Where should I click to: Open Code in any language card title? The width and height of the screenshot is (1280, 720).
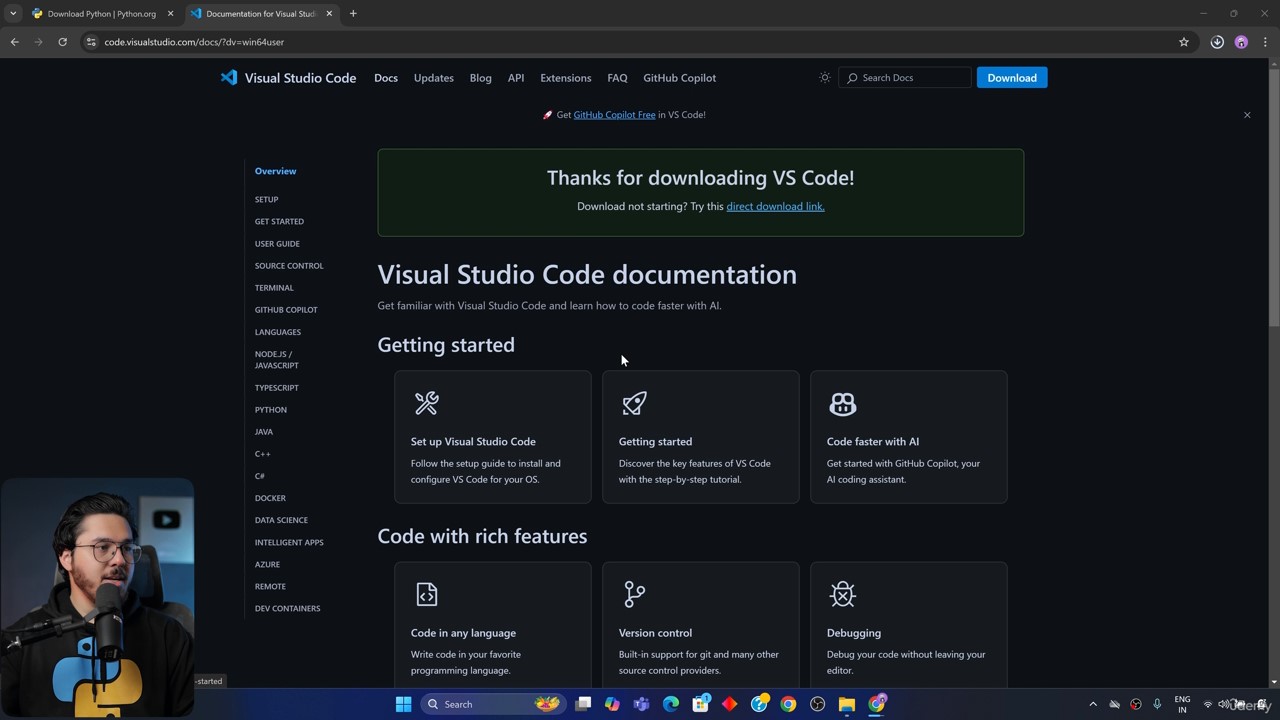[463, 633]
